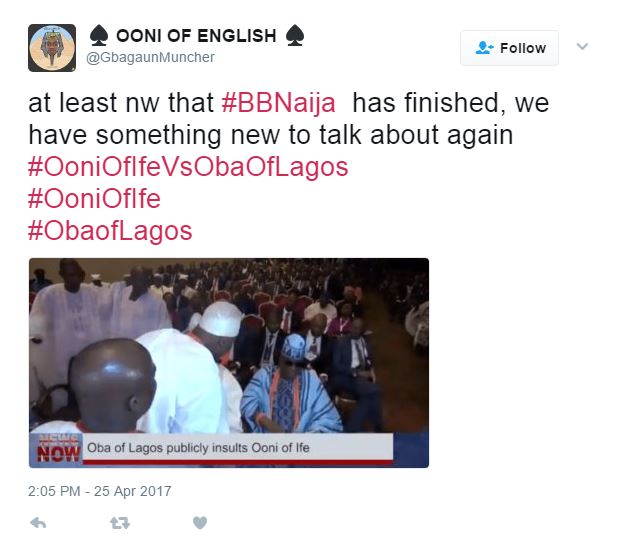This screenshot has height=540, width=617.
Task: Click the follow person icon
Action: (x=484, y=48)
